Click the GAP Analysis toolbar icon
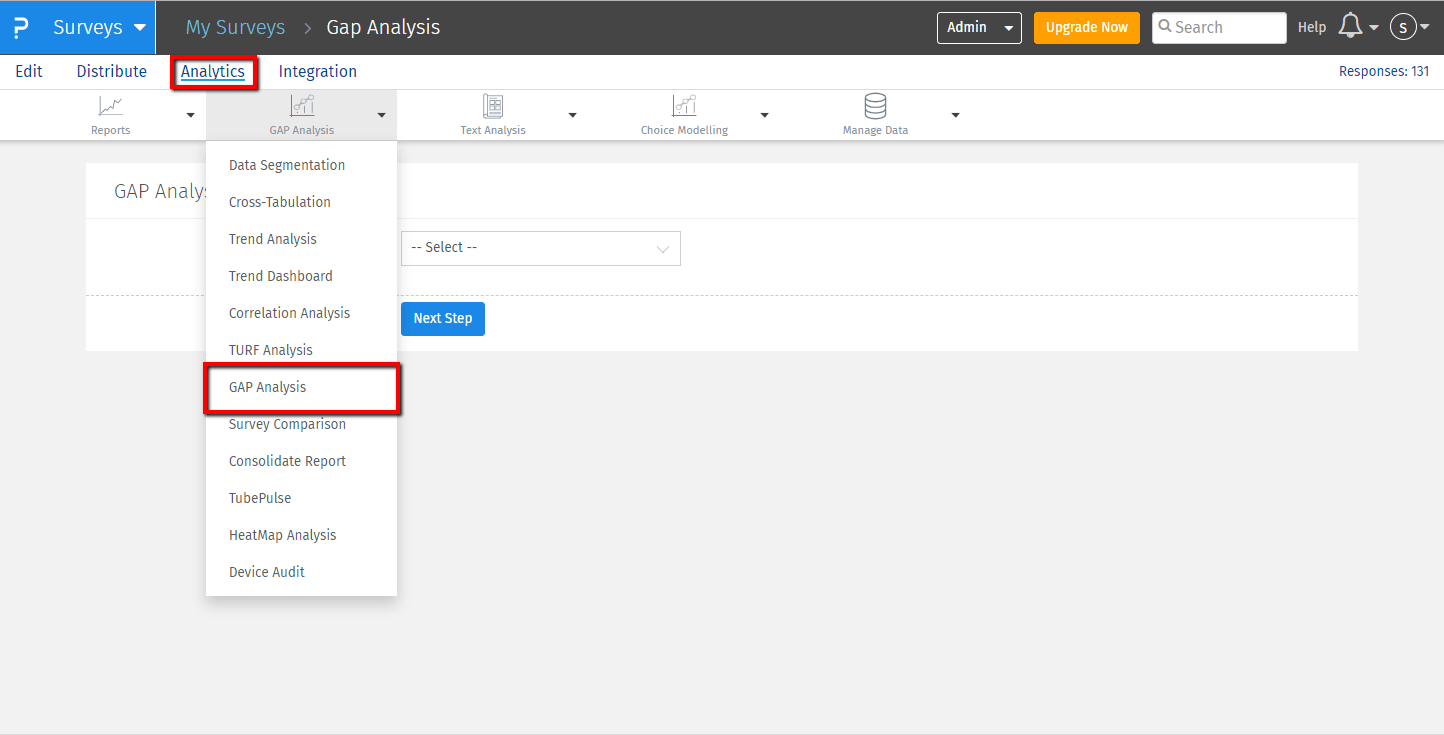1444x735 pixels. point(301,106)
